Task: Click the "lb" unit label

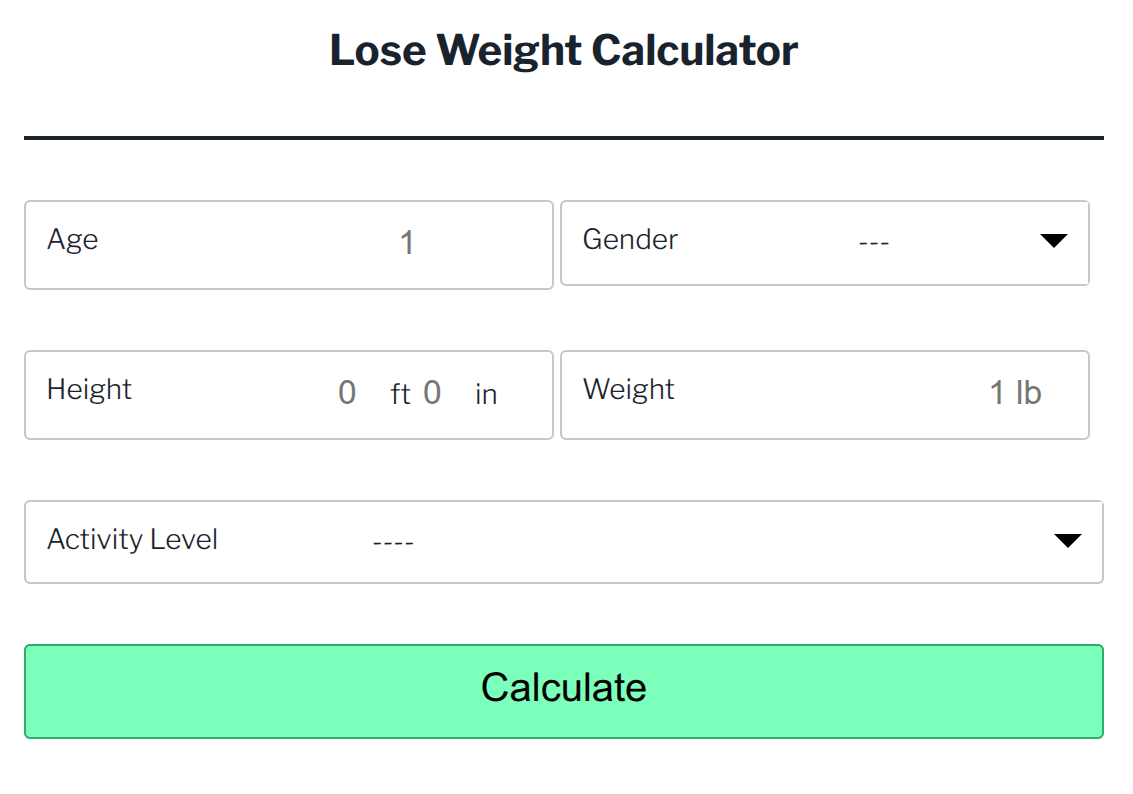Action: point(1029,393)
